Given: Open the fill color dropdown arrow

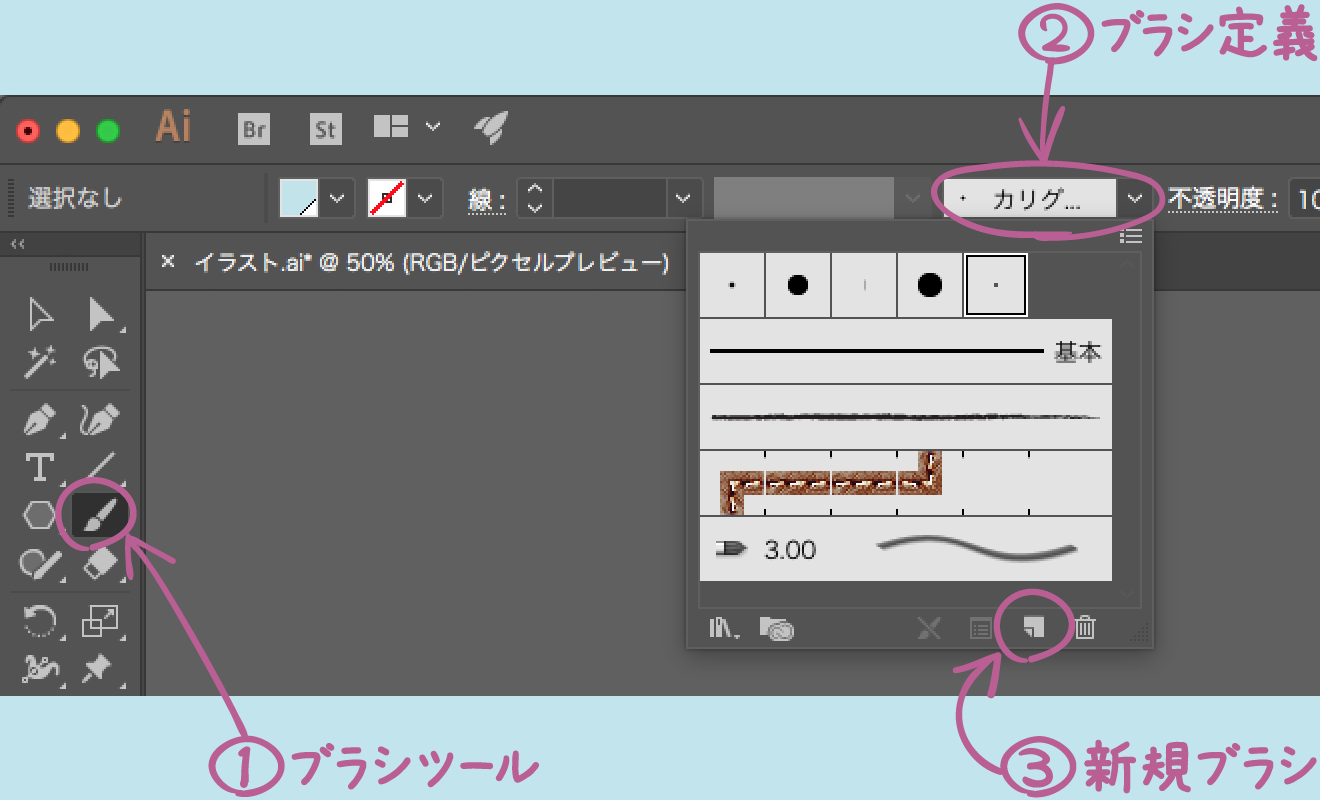Looking at the screenshot, I should point(337,197).
